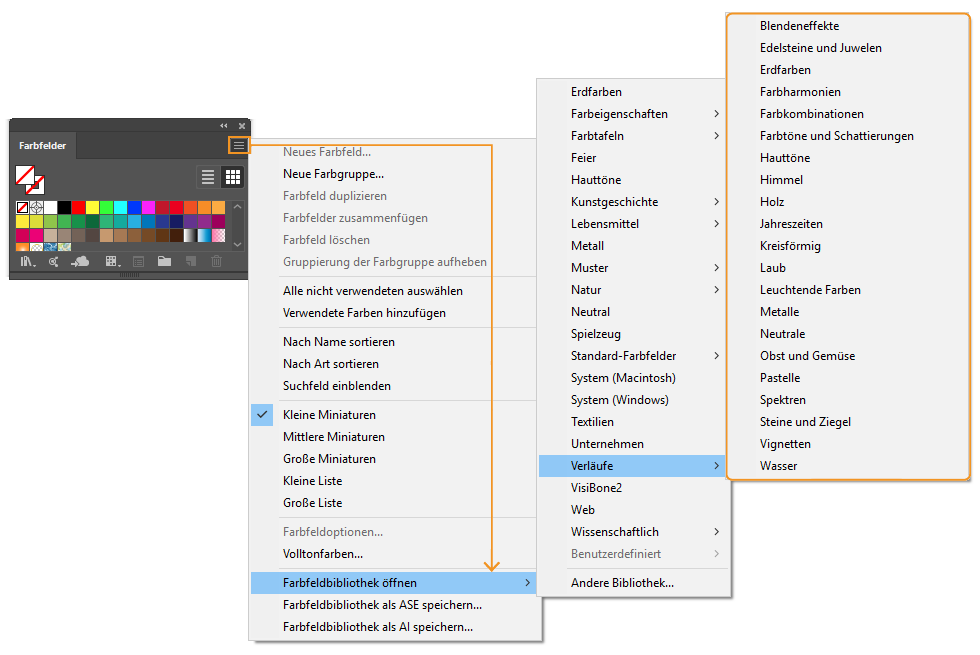Expand the highlighted Verläufe submenu
The image size is (980, 655).
tap(632, 466)
